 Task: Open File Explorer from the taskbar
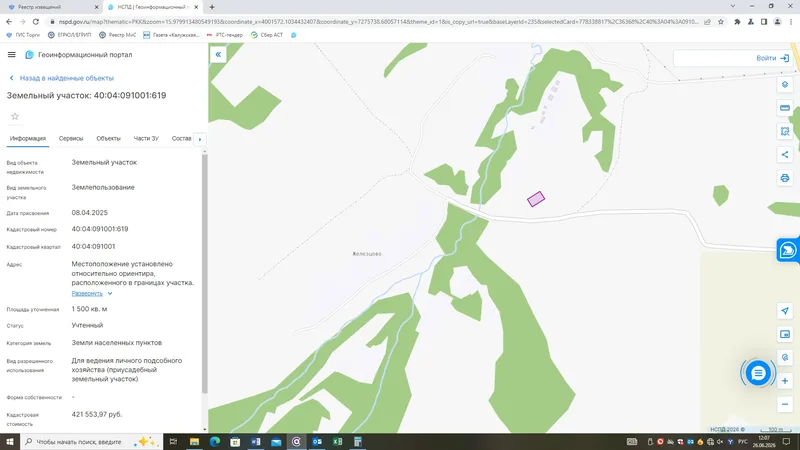point(194,442)
